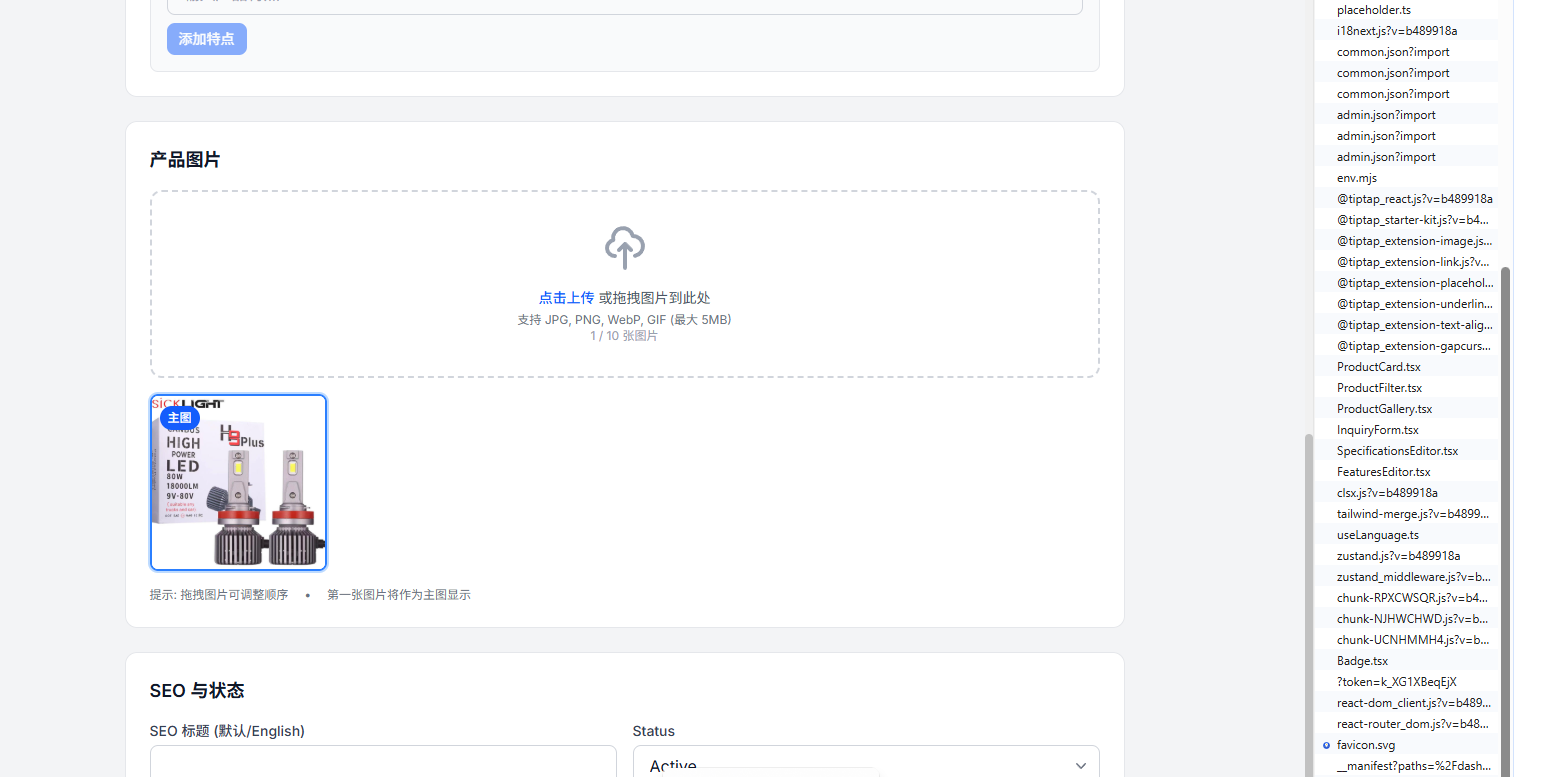Select the placeholder.ts request
The image size is (1541, 777).
coord(1373,10)
